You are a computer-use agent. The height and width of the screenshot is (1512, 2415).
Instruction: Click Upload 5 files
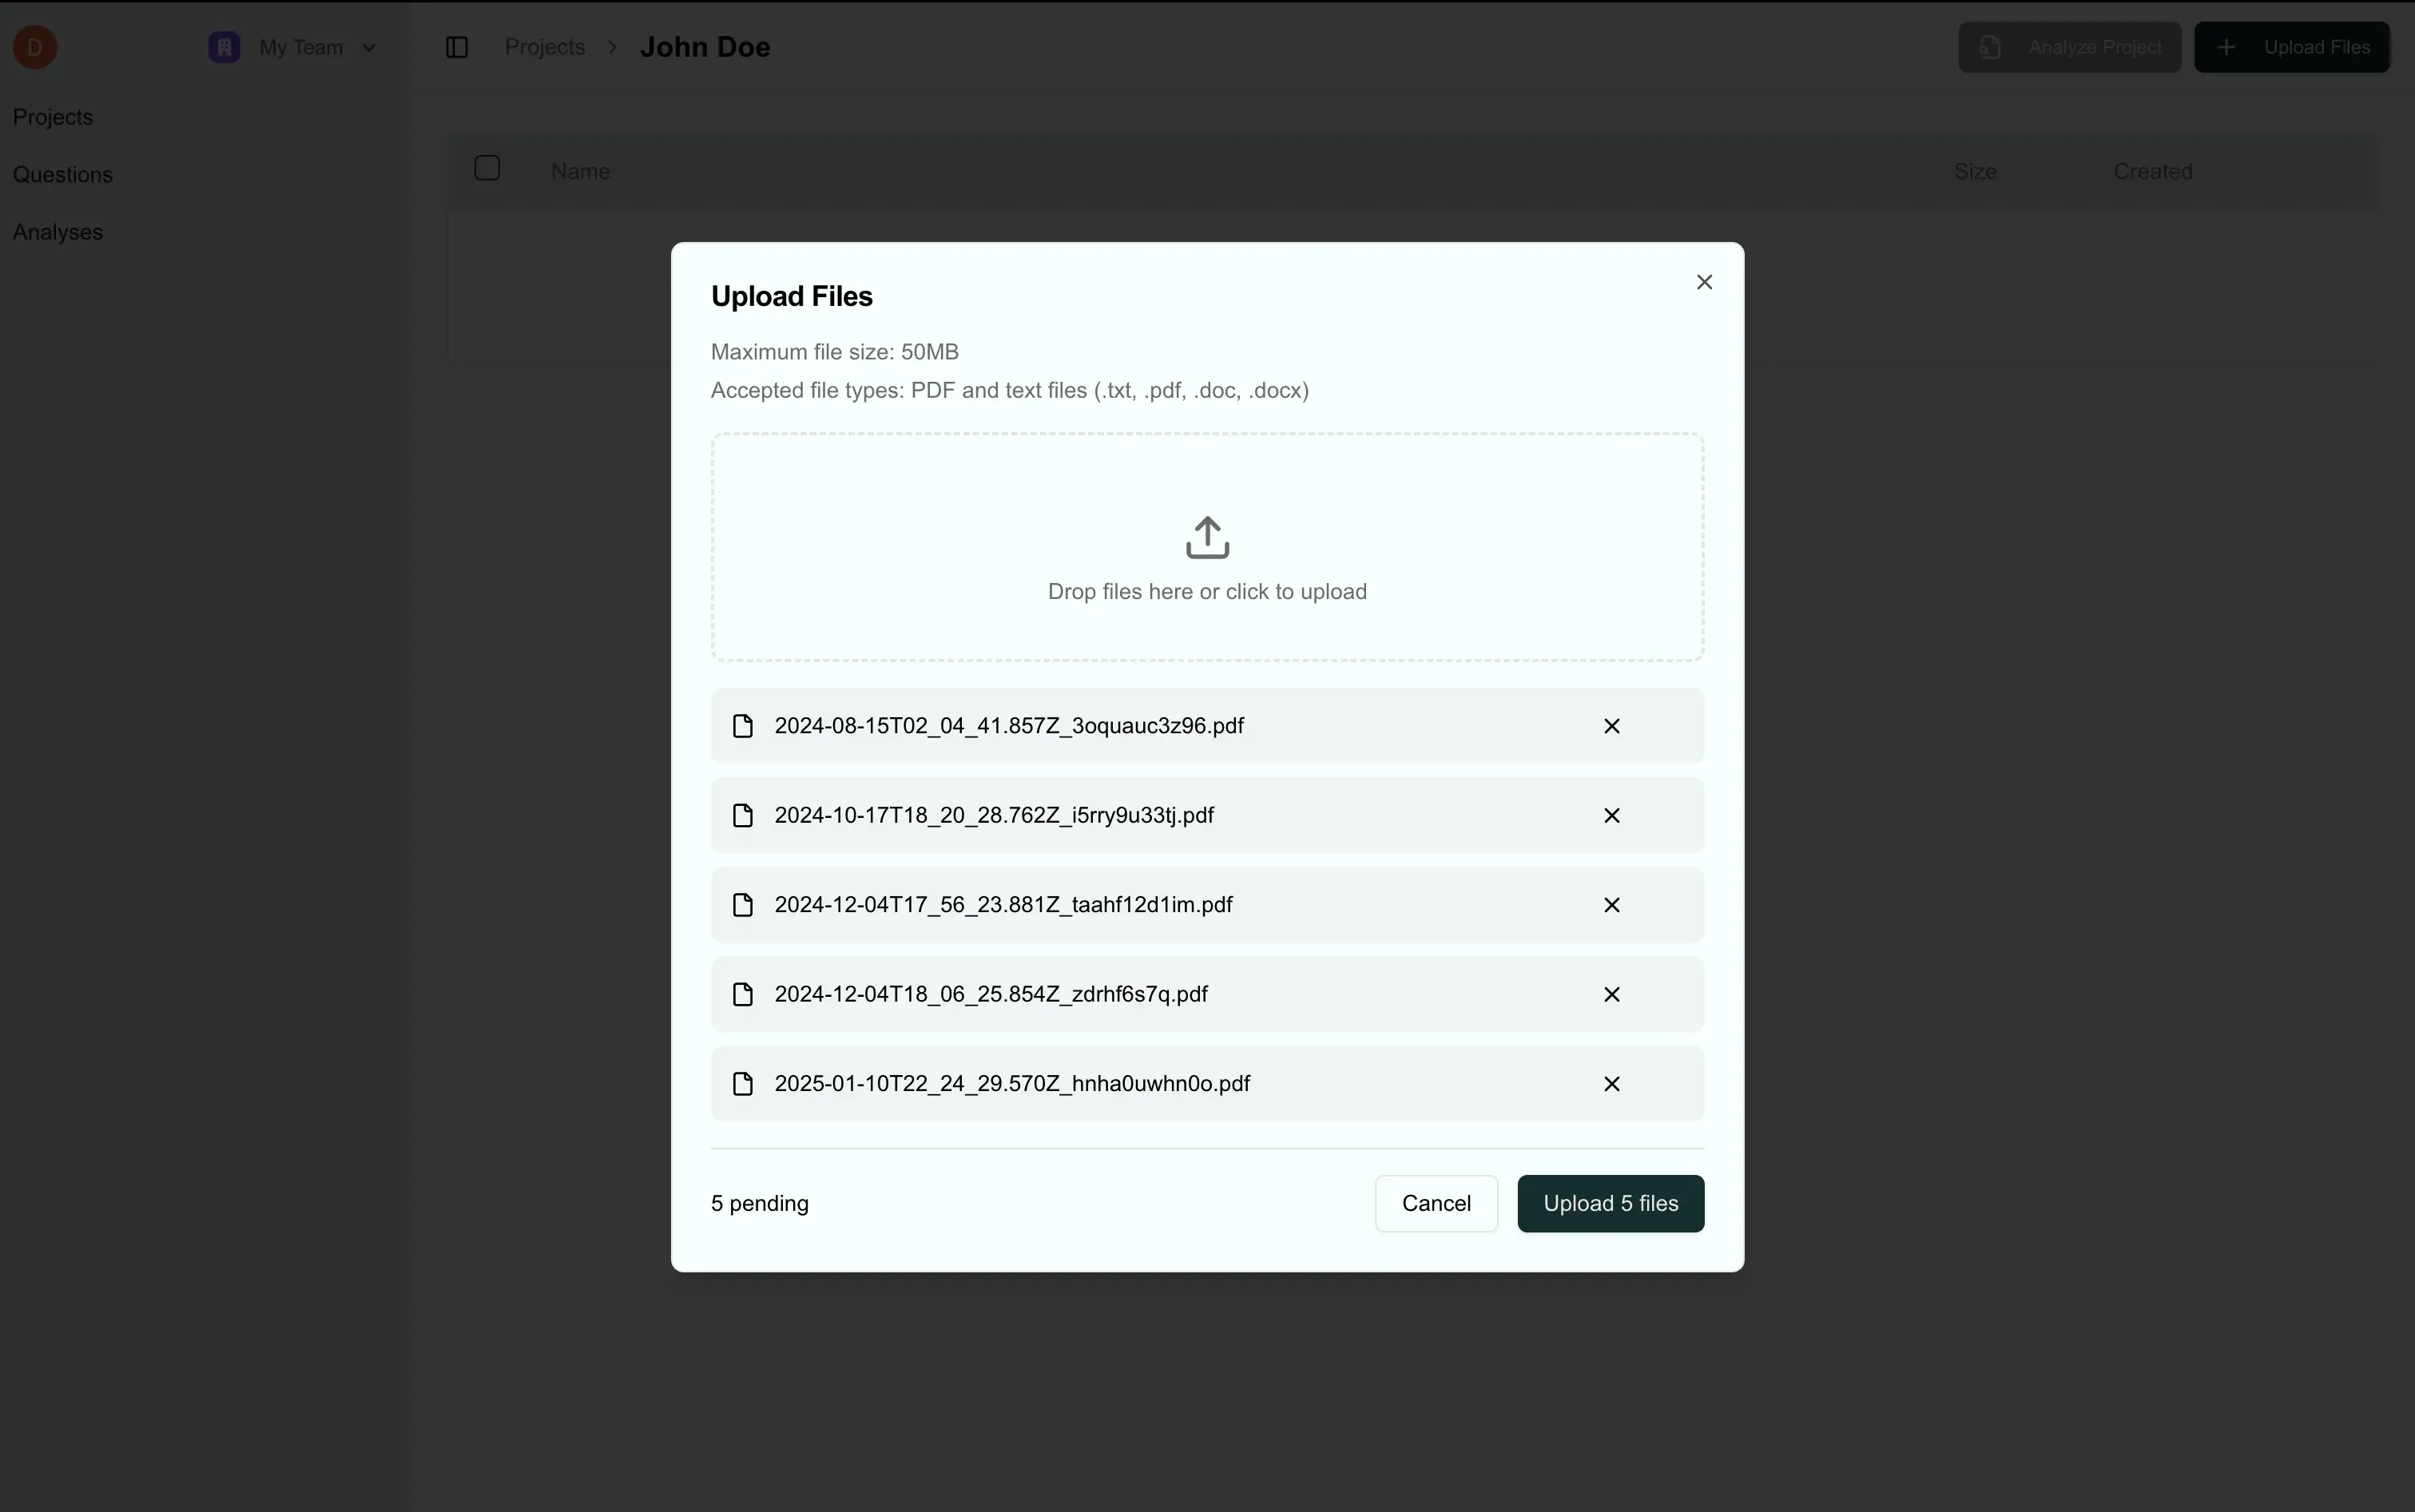click(x=1610, y=1203)
